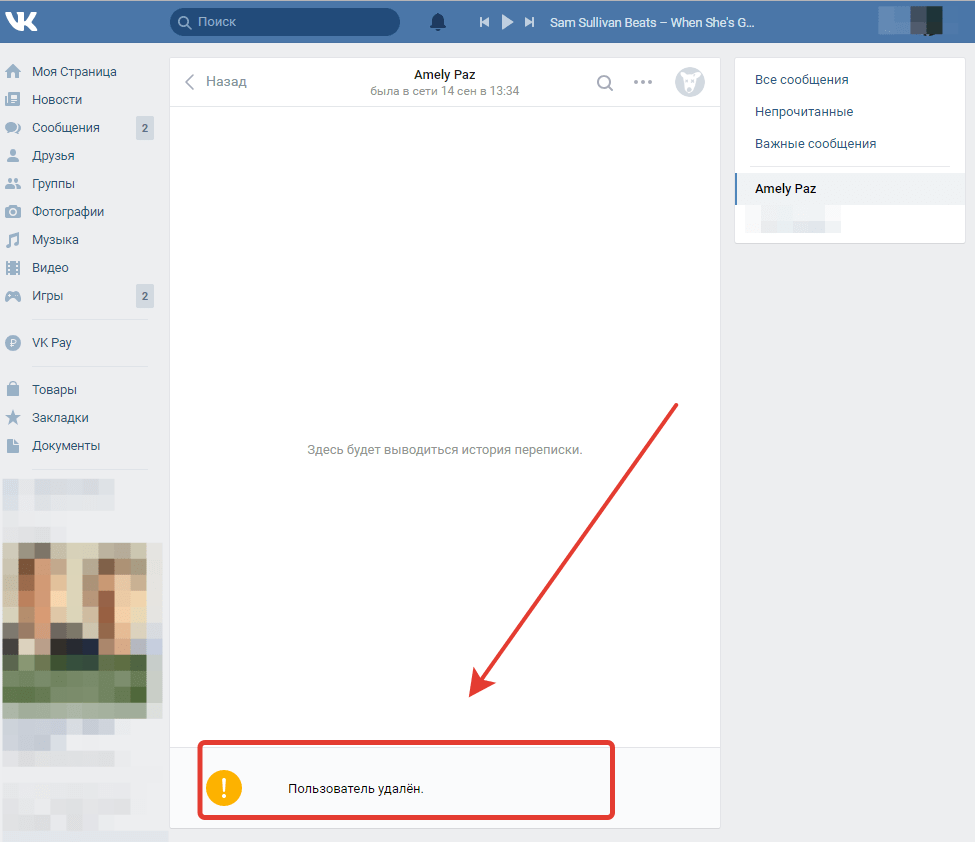Open the Sam Sullivan Beats track title
The width and height of the screenshot is (975, 842).
click(652, 22)
